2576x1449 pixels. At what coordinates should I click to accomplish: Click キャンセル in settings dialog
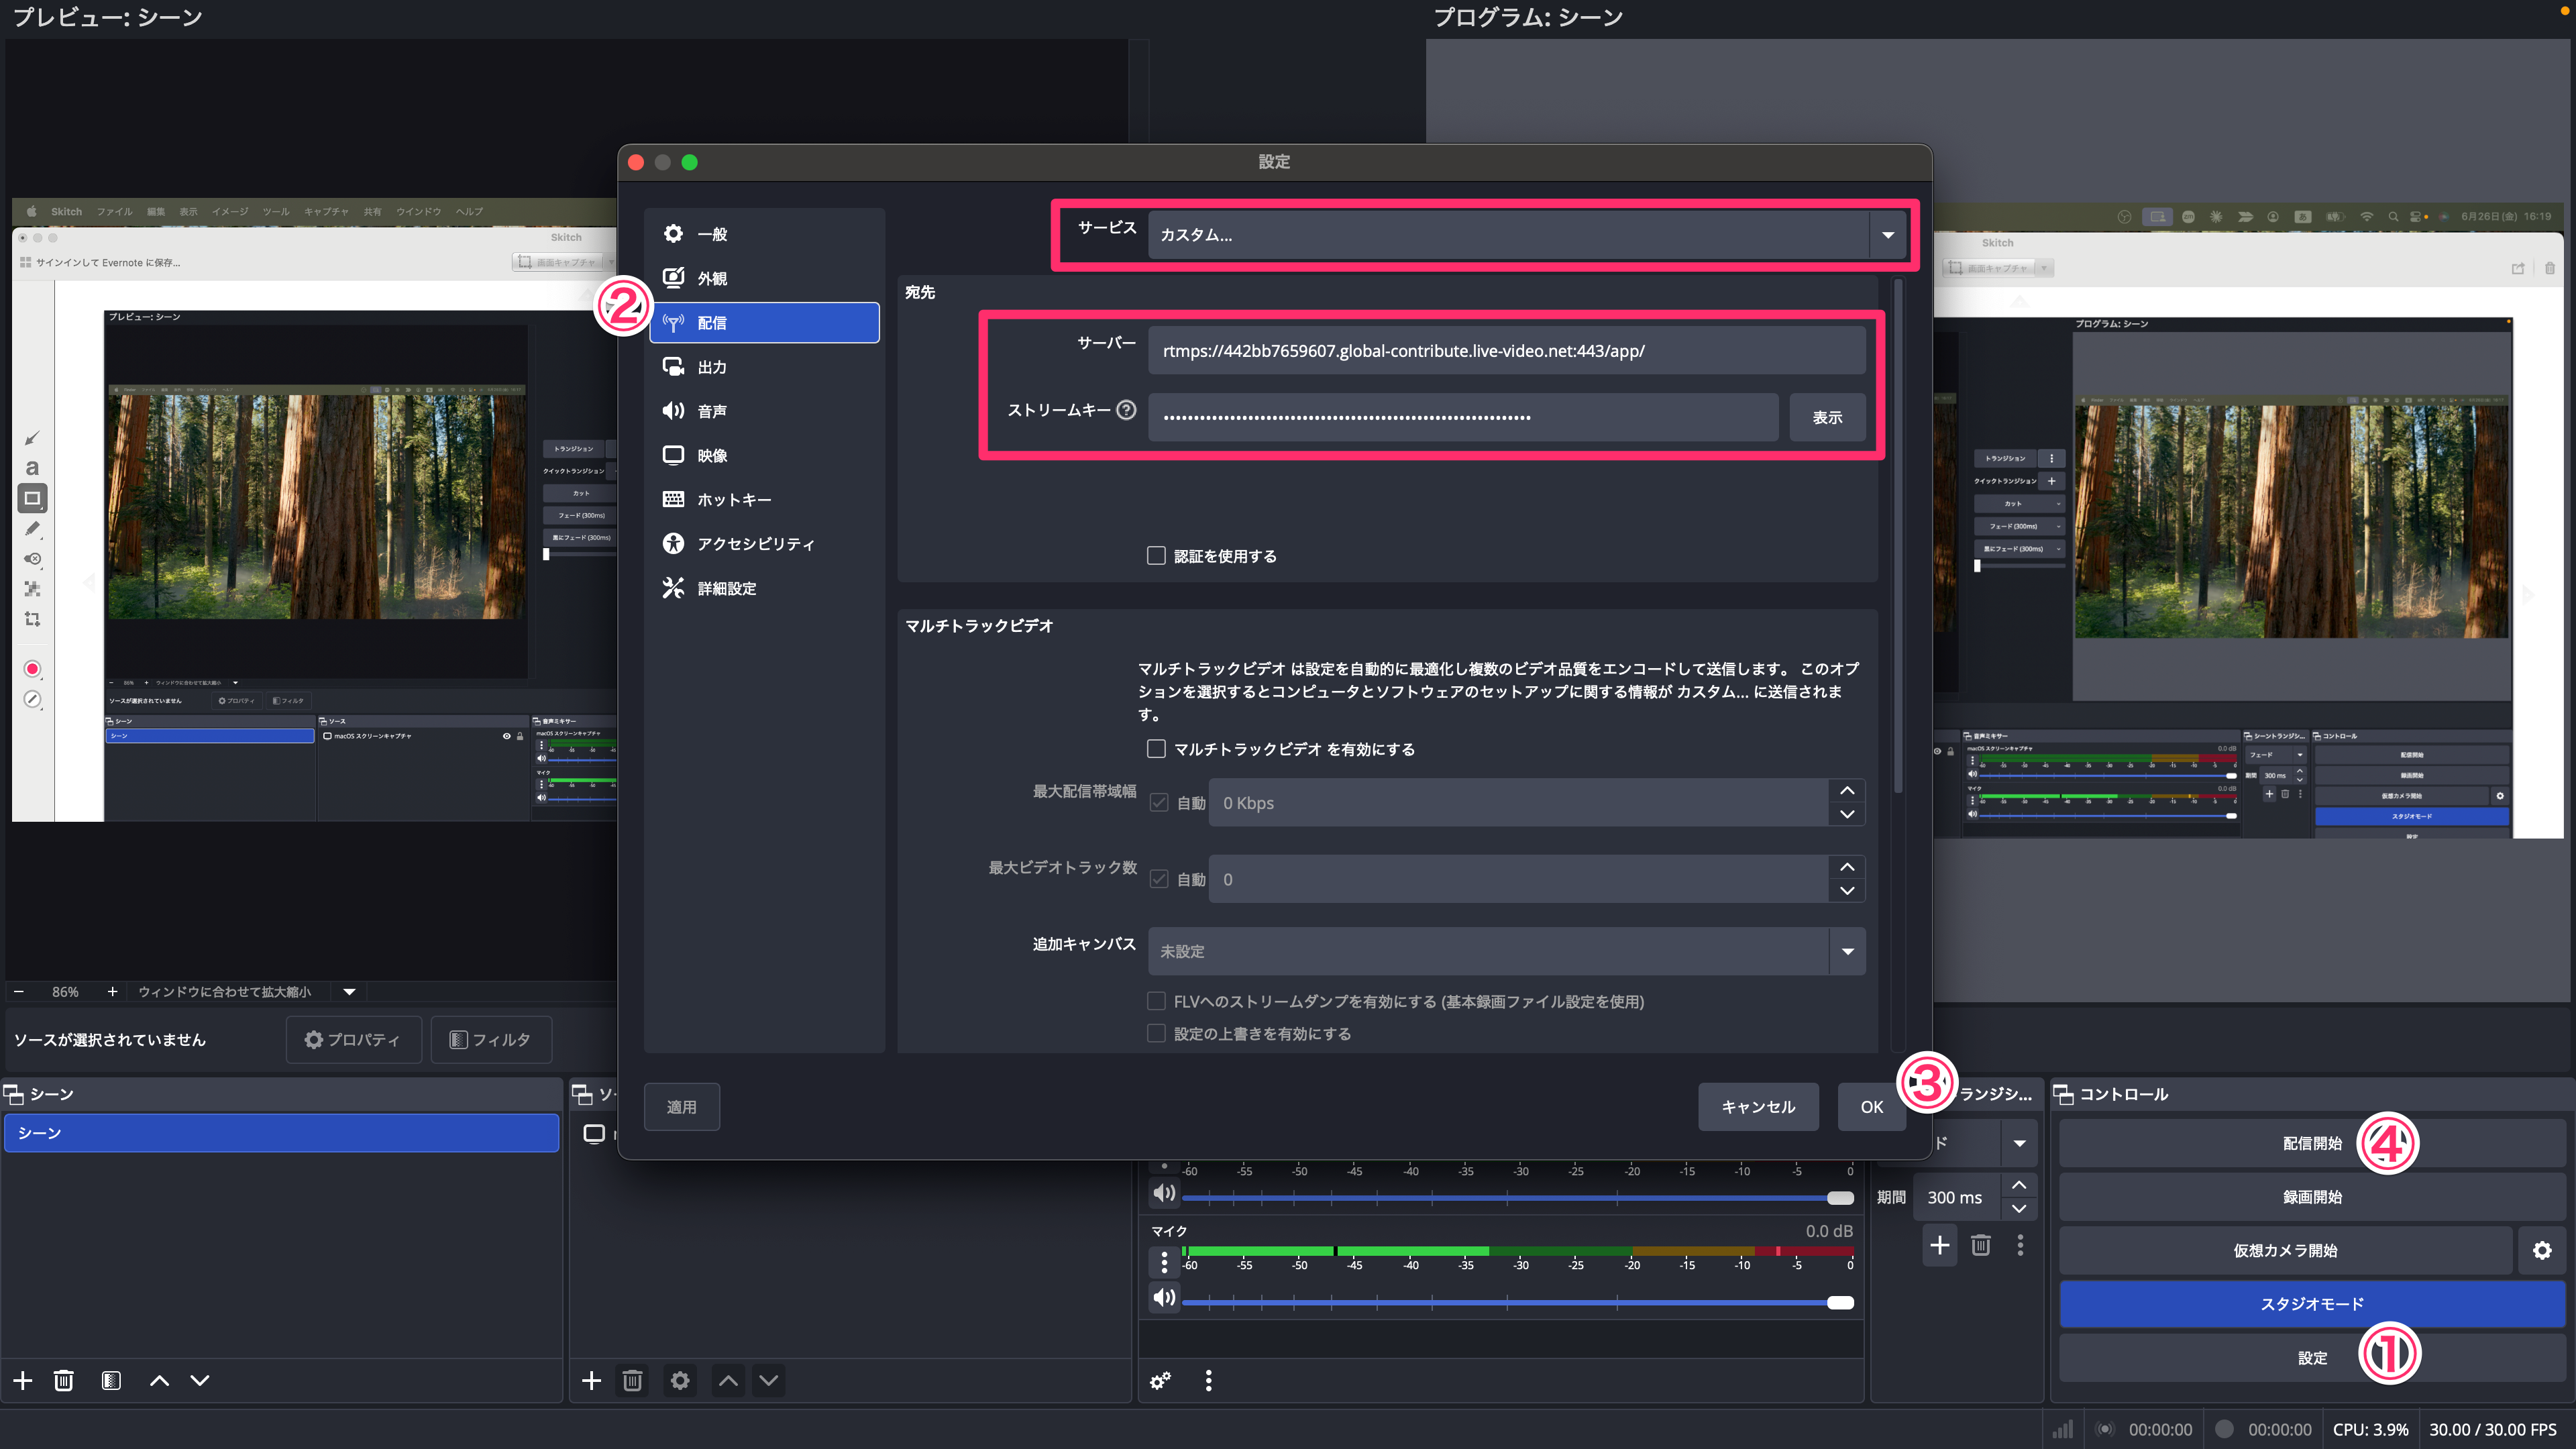tap(1758, 1107)
